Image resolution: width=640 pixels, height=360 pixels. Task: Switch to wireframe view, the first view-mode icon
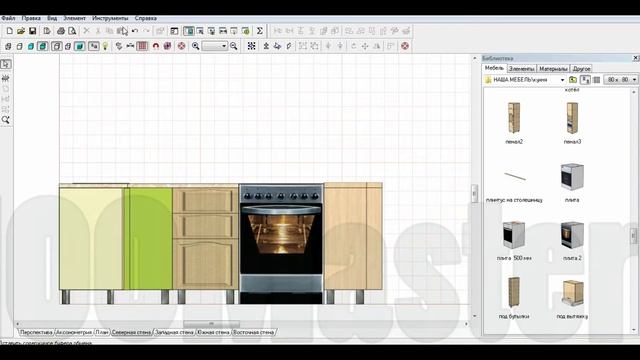tap(8, 46)
